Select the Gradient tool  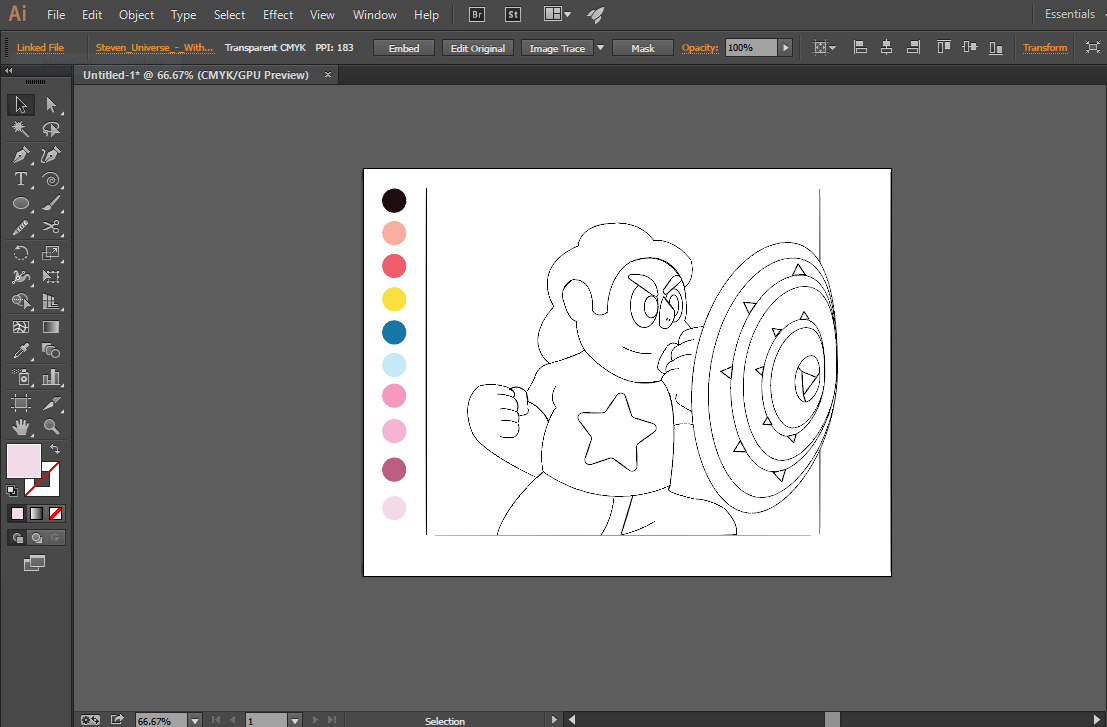[51, 327]
